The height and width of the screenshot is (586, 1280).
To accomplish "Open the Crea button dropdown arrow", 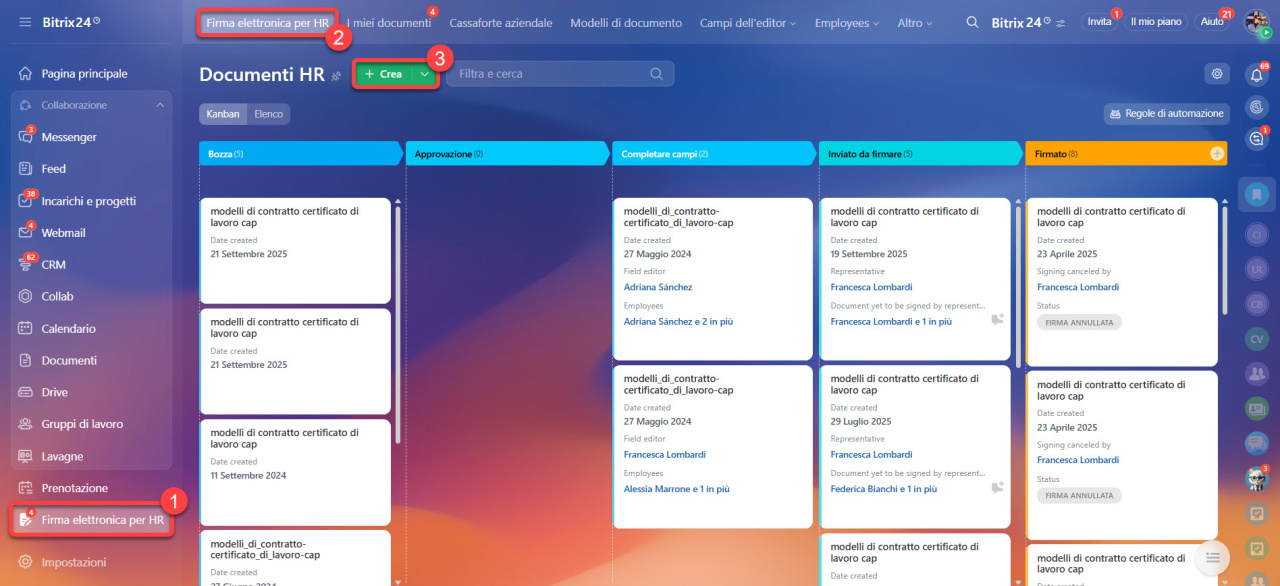I will point(425,74).
